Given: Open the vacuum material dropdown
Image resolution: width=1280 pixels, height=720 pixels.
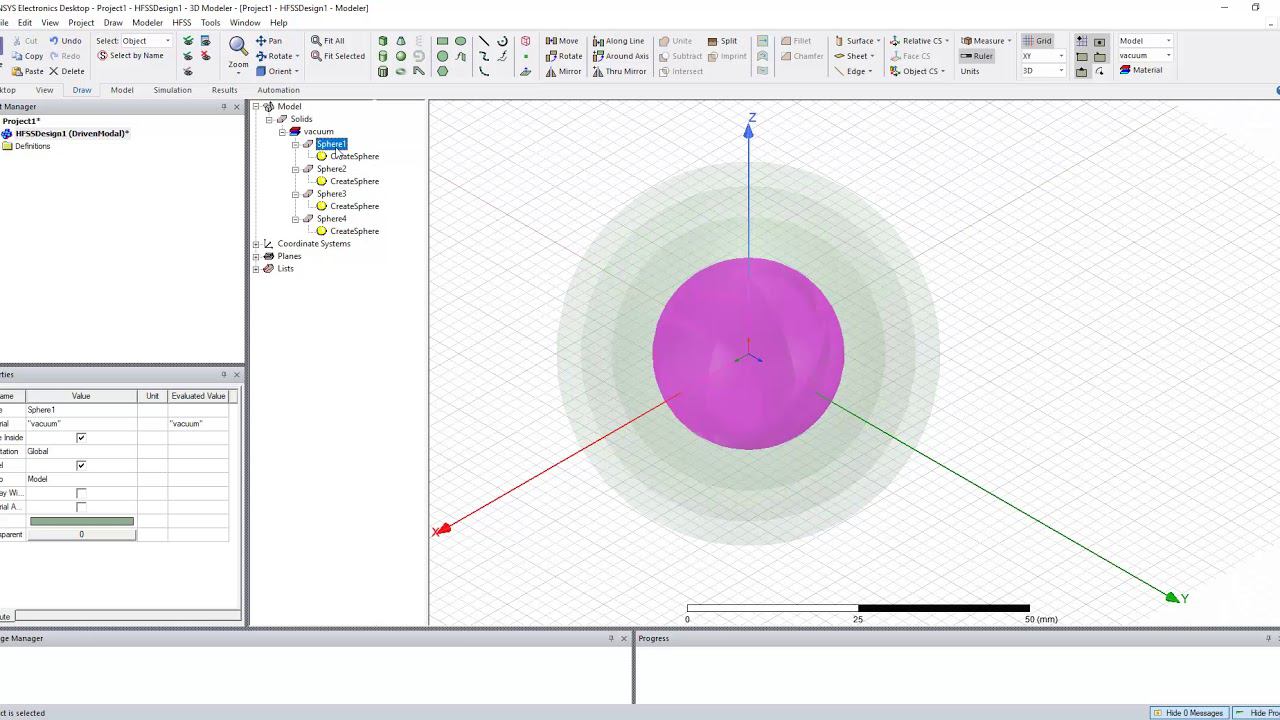Looking at the screenshot, I should point(1145,56).
